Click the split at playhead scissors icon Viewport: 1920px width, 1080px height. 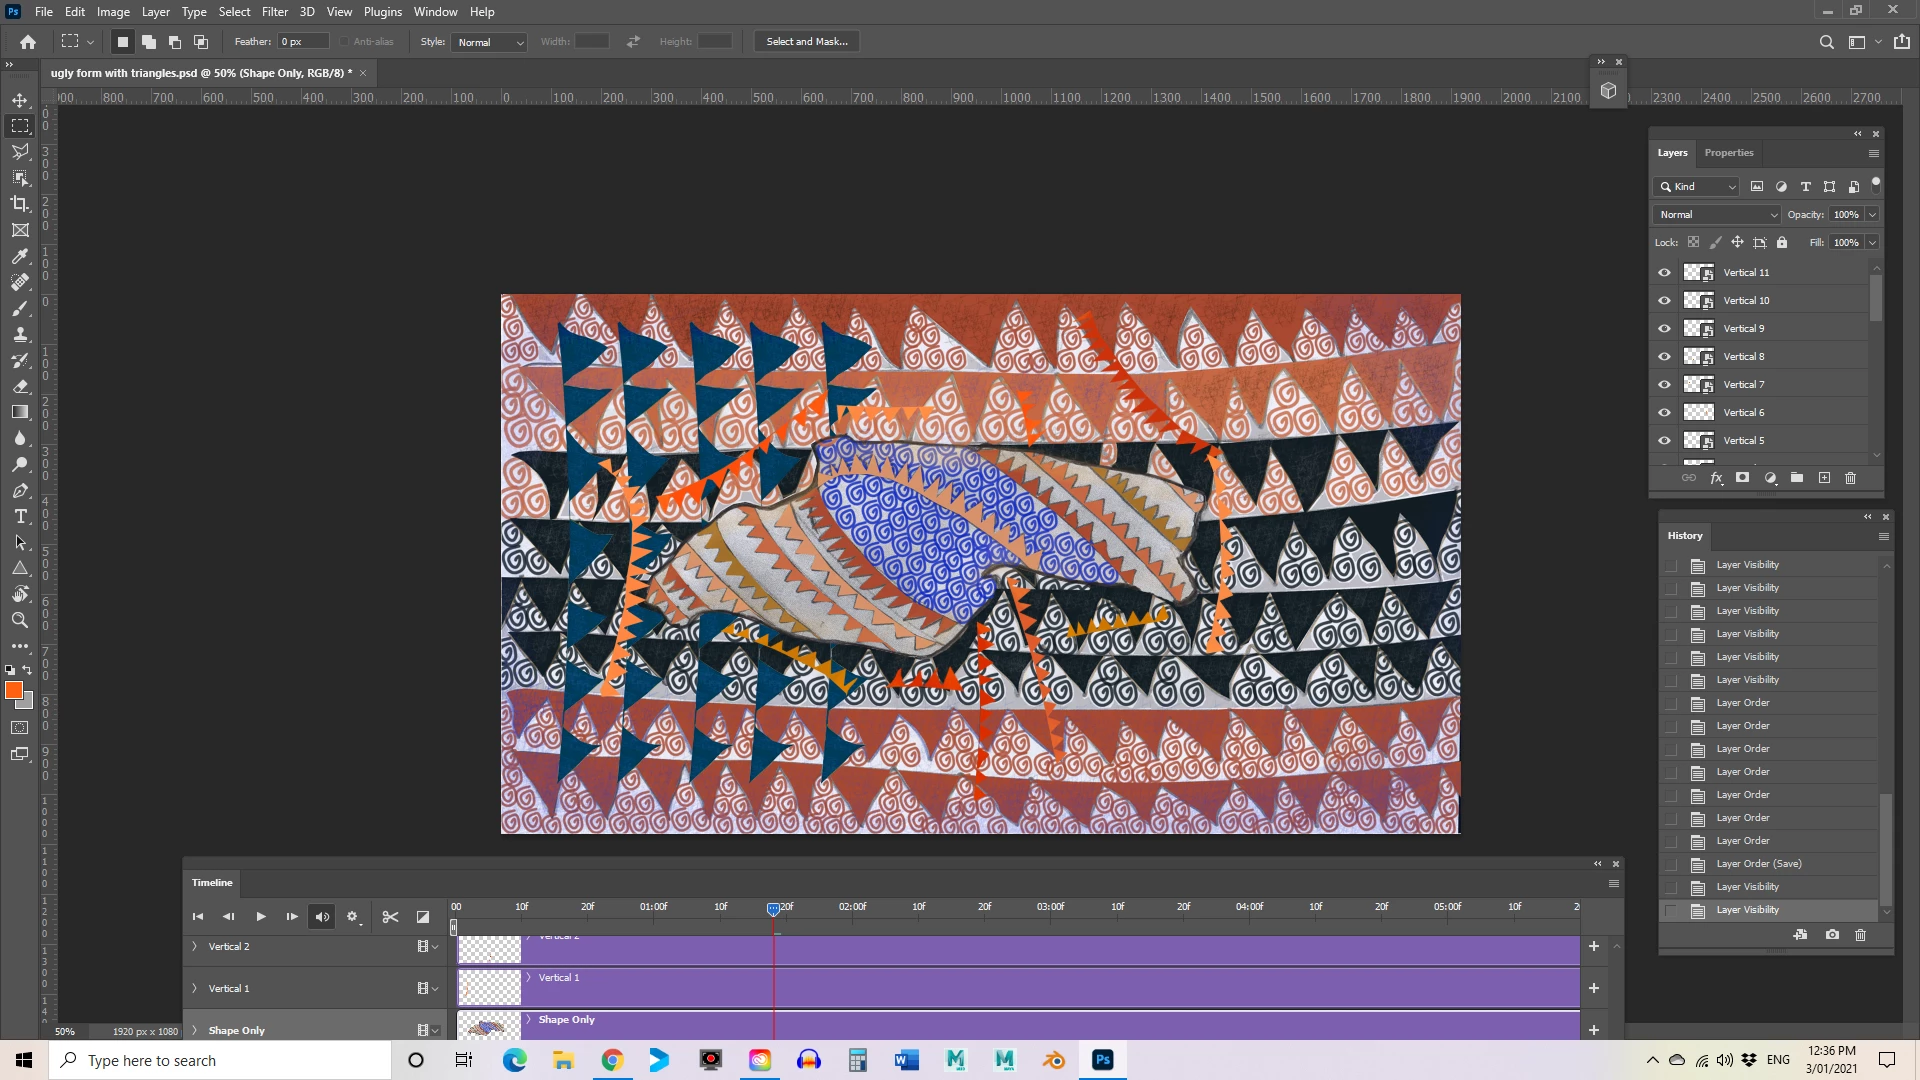click(x=390, y=917)
